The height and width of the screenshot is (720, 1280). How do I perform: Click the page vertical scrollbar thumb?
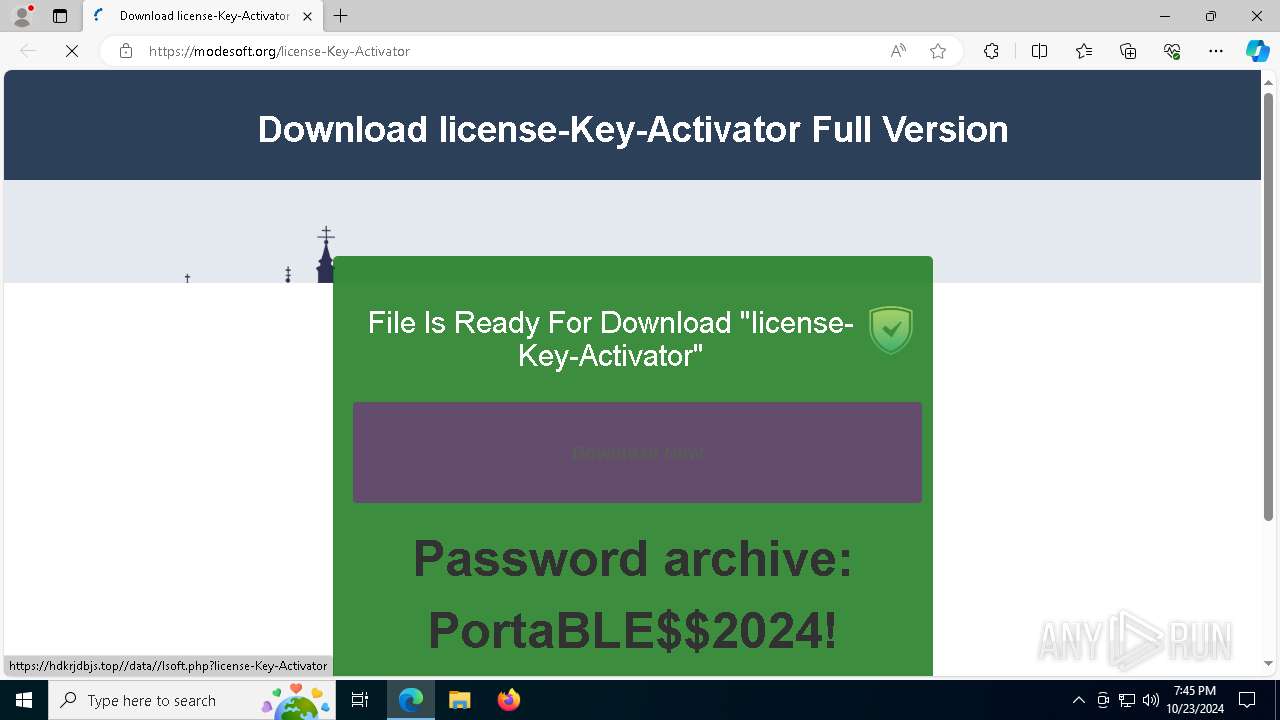pos(1269,306)
